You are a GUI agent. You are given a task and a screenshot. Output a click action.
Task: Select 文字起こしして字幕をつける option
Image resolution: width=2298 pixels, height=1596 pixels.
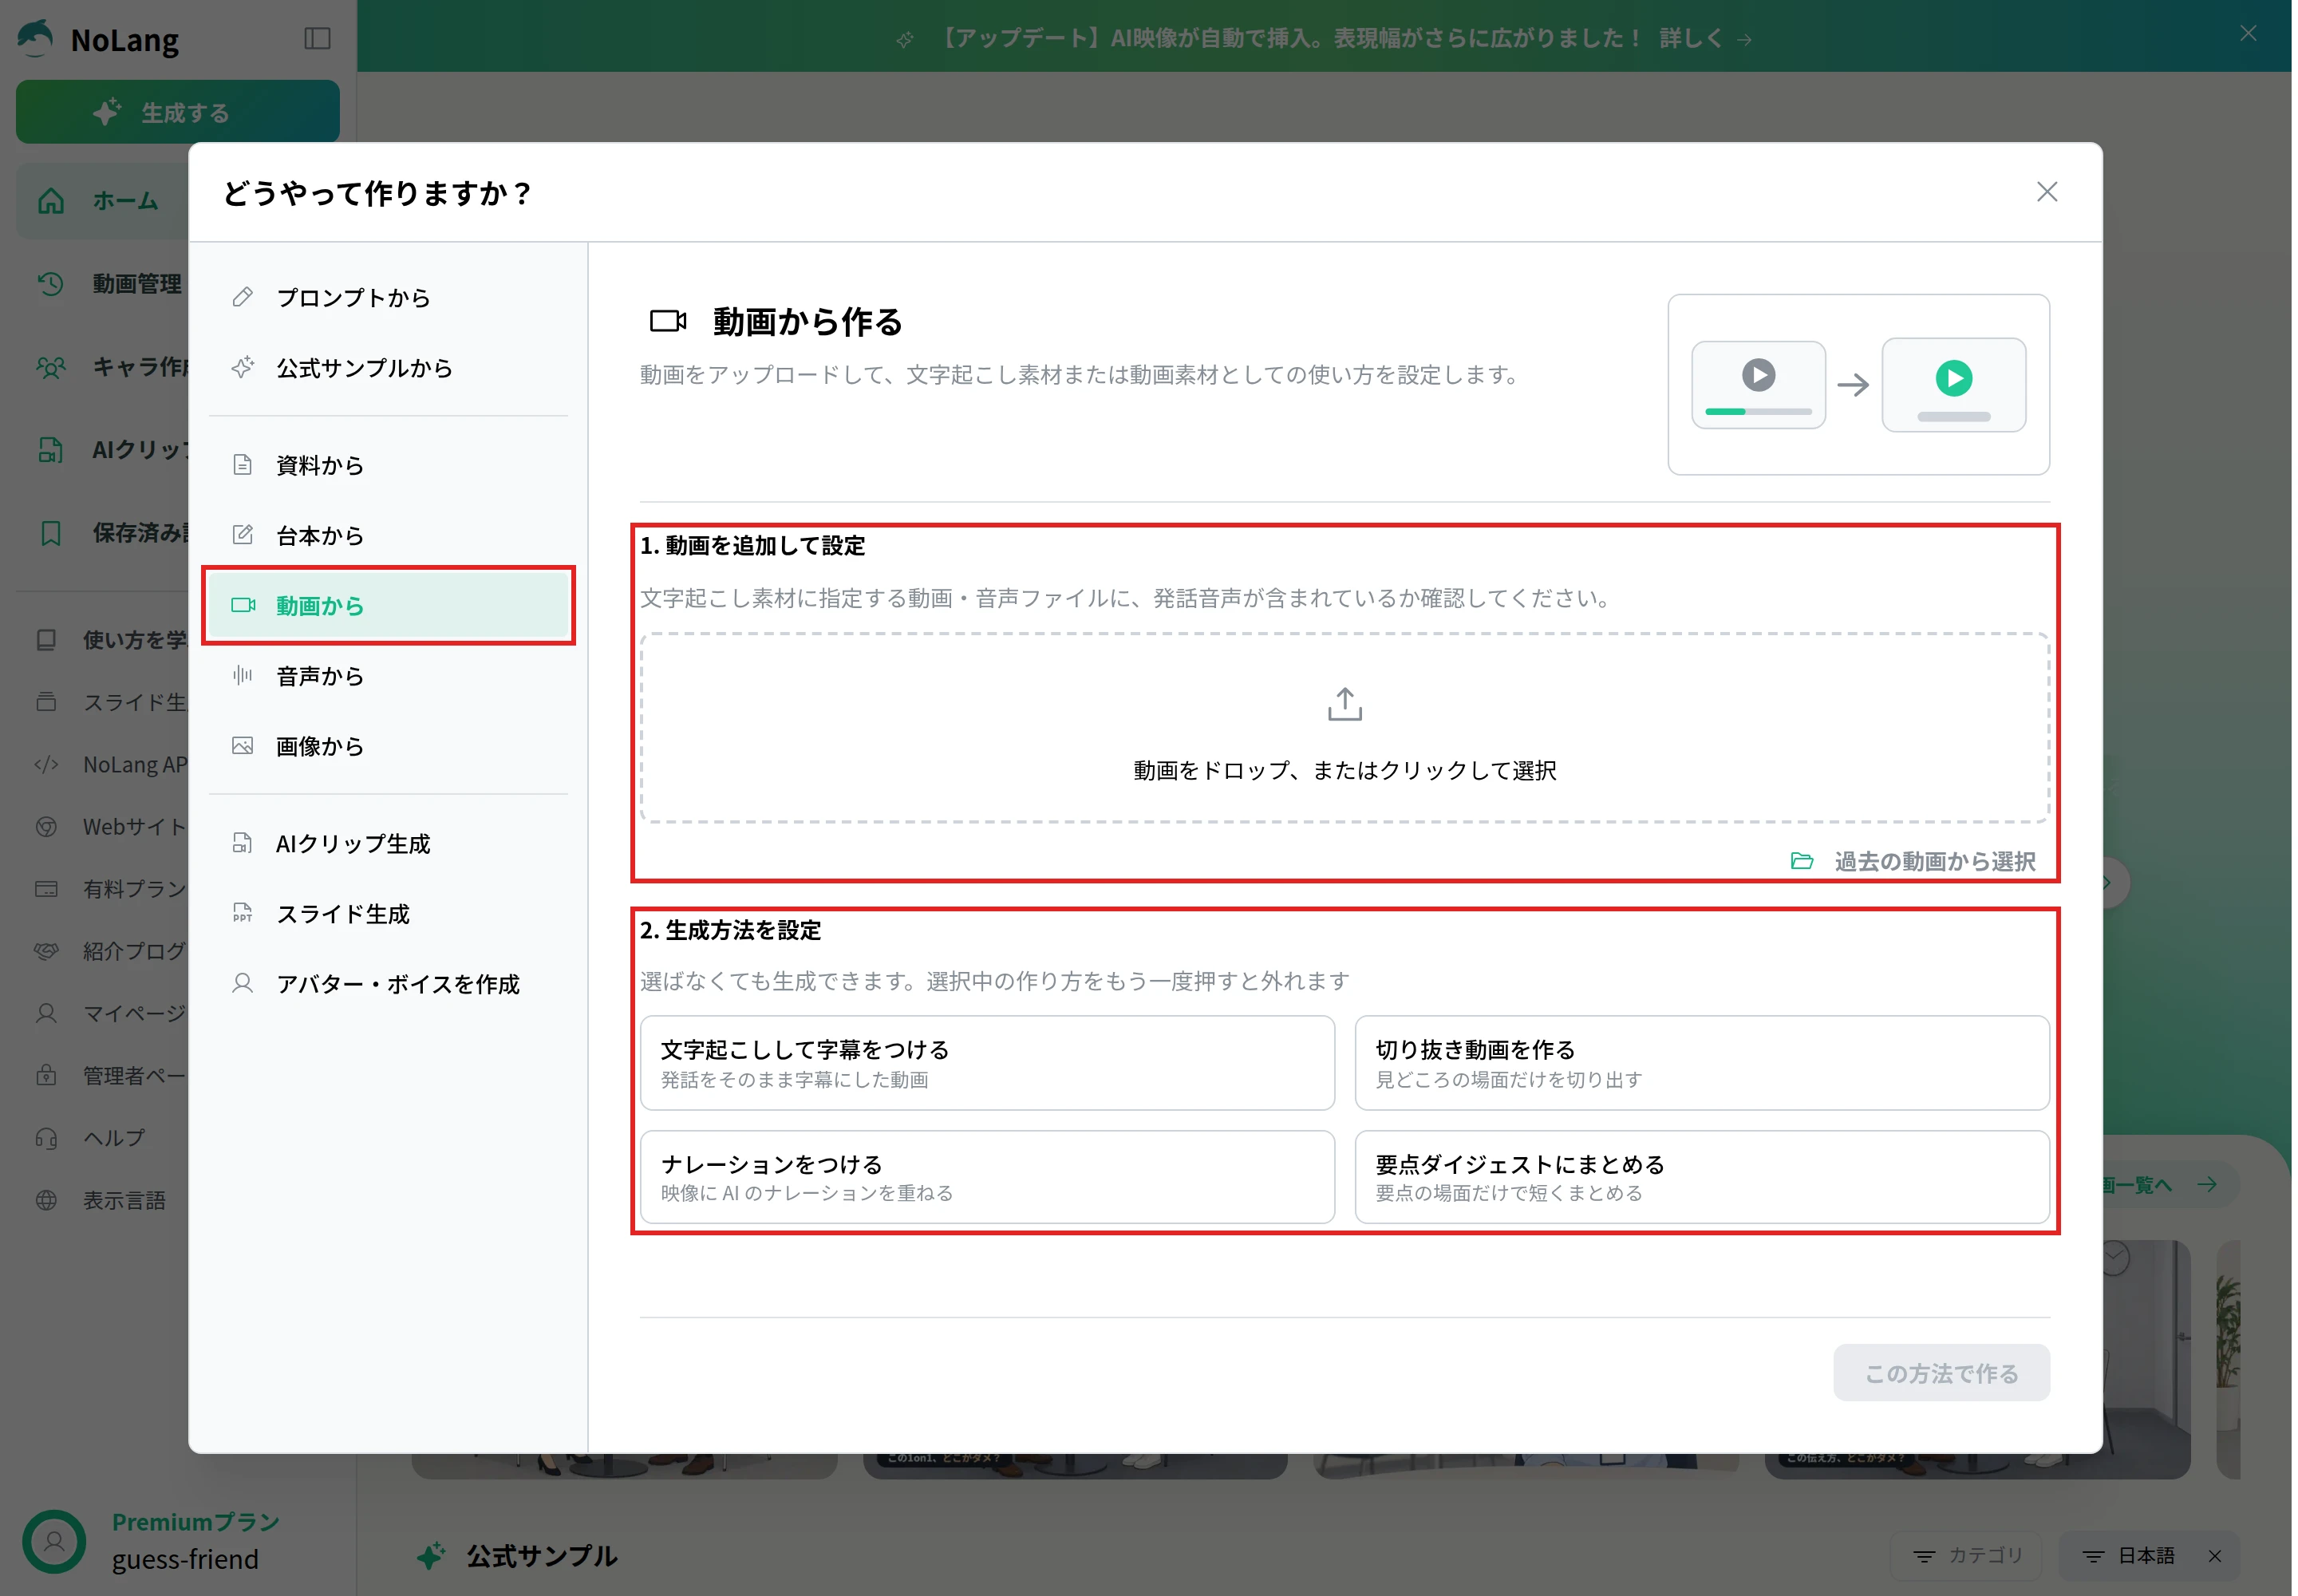pos(987,1062)
